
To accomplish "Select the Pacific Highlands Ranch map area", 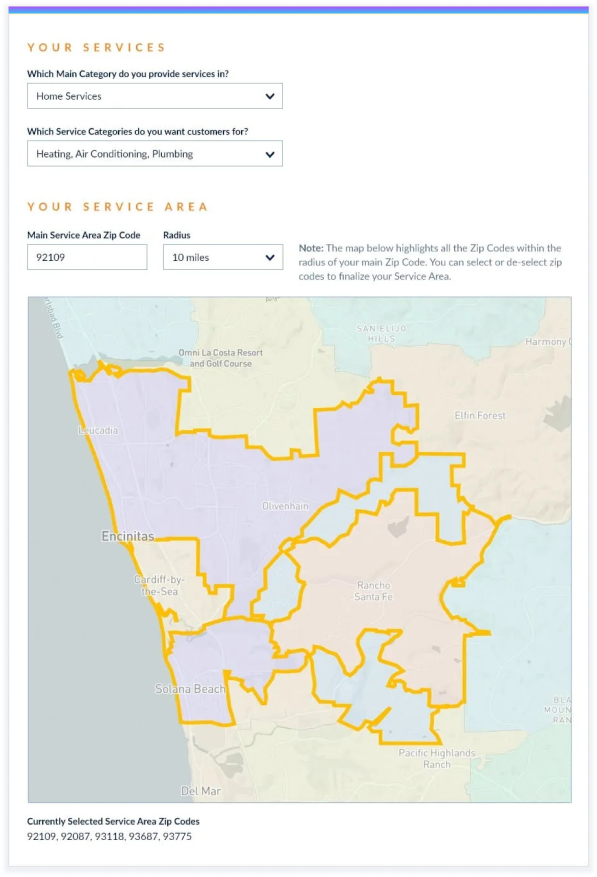I will (437, 759).
